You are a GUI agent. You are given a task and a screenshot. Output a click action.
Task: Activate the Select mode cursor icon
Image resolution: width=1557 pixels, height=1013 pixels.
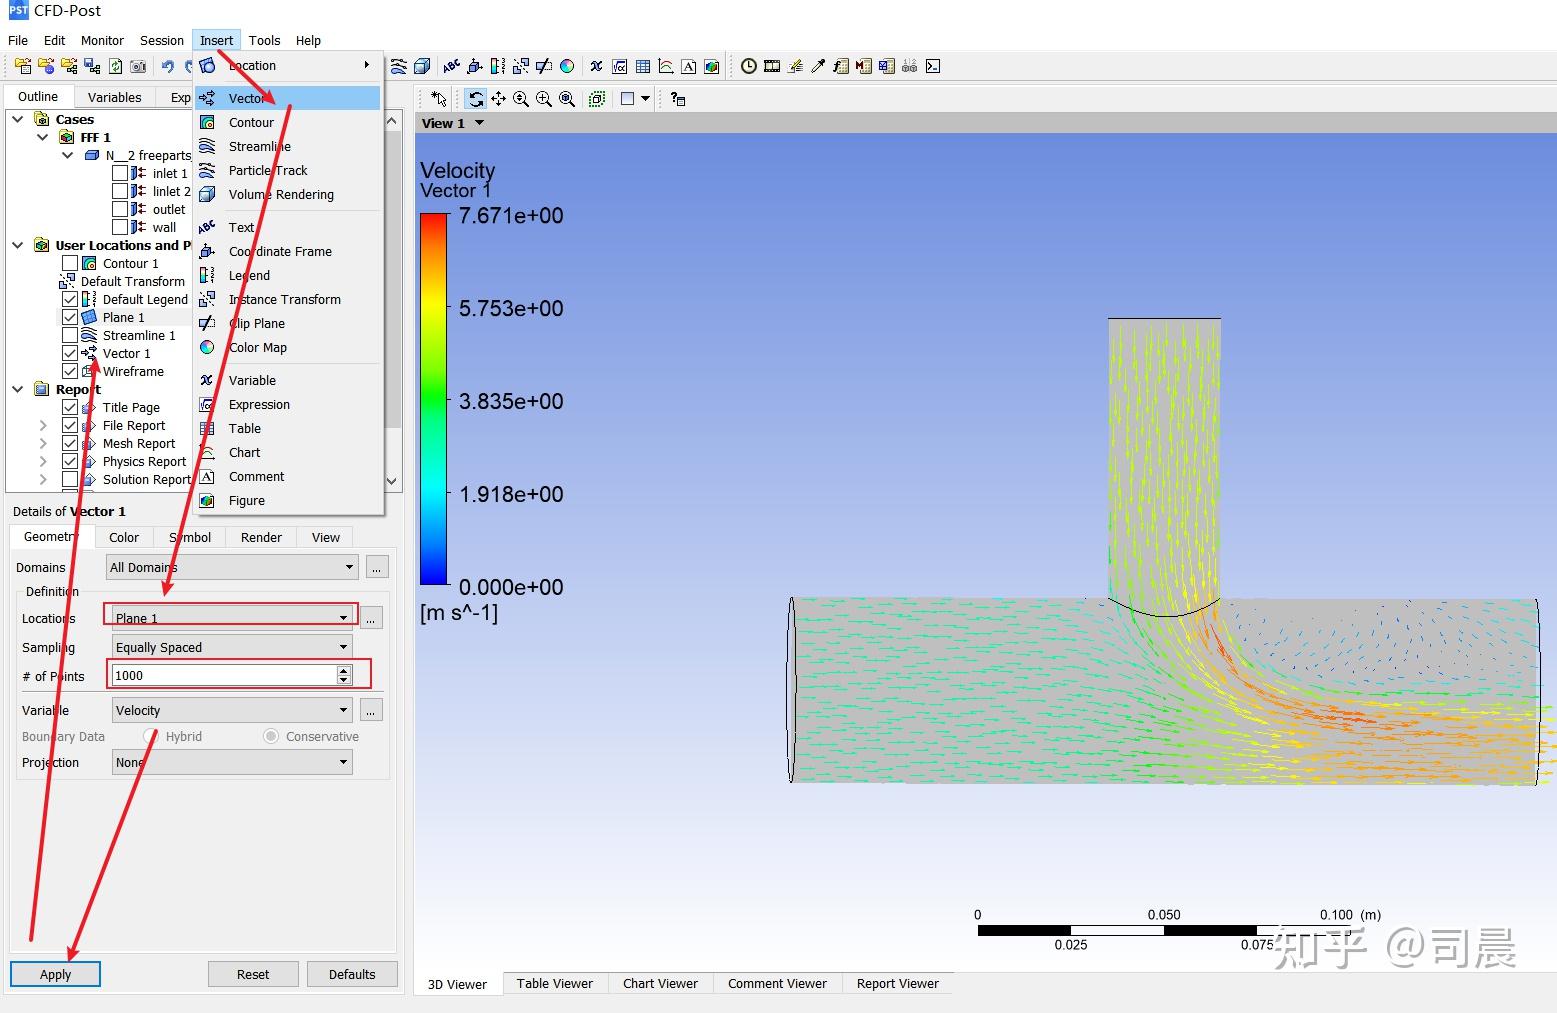(x=438, y=99)
